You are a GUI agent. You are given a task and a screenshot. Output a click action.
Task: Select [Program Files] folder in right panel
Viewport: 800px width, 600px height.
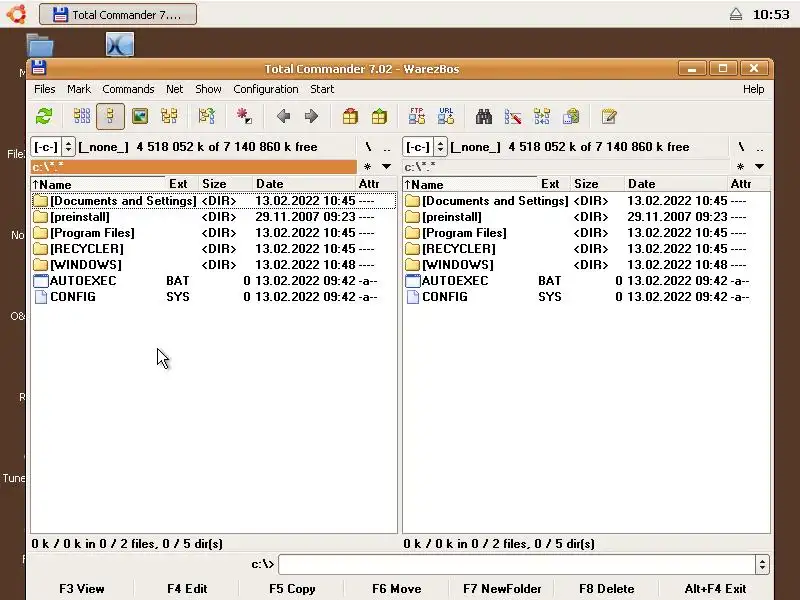click(x=586, y=233)
